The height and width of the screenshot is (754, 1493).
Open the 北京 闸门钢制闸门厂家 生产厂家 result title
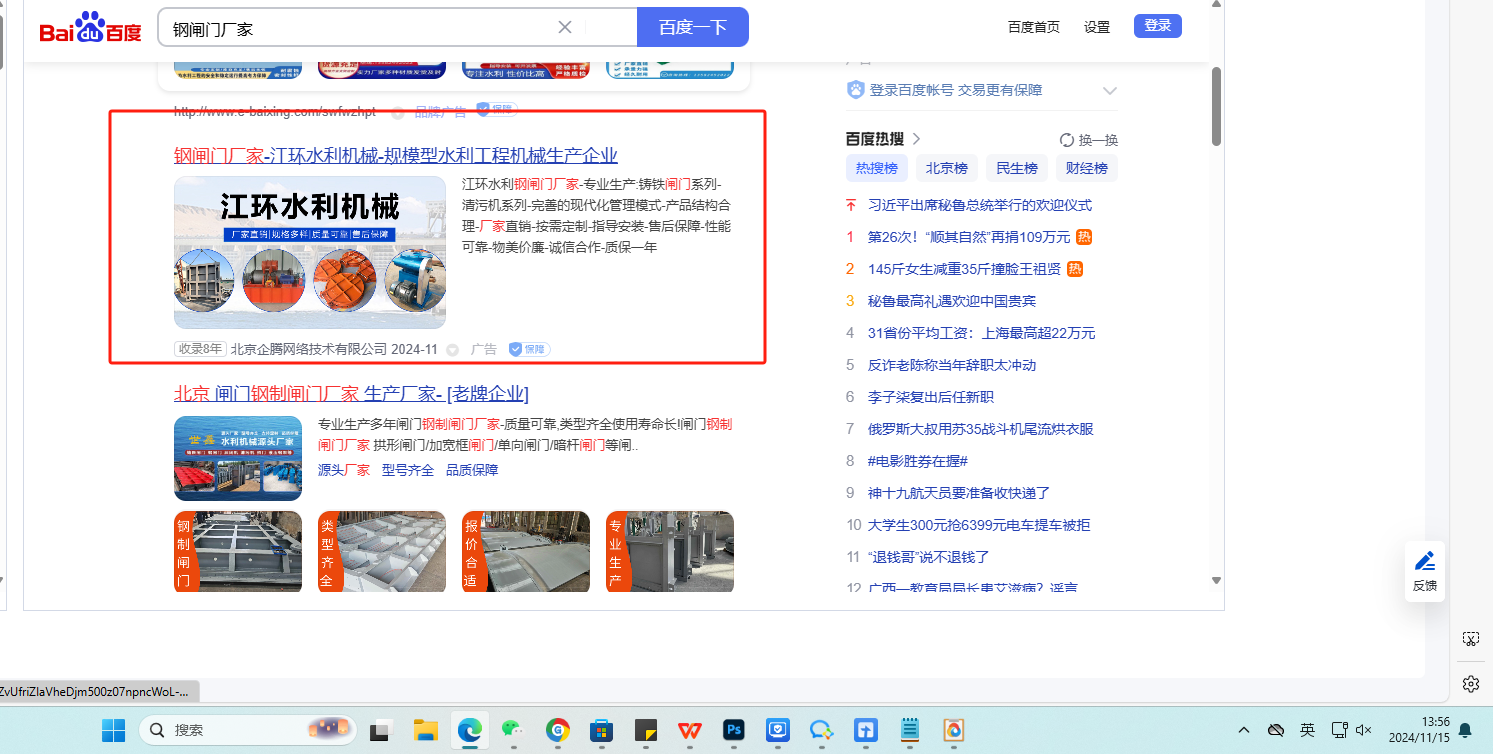(351, 393)
